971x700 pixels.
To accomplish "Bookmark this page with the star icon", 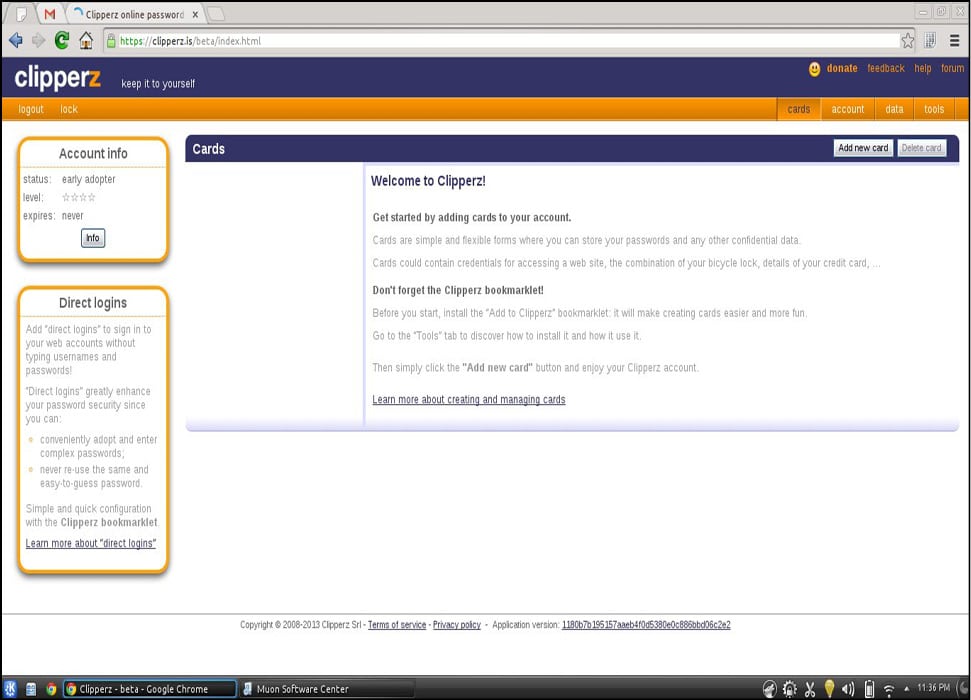I will pyautogui.click(x=907, y=41).
